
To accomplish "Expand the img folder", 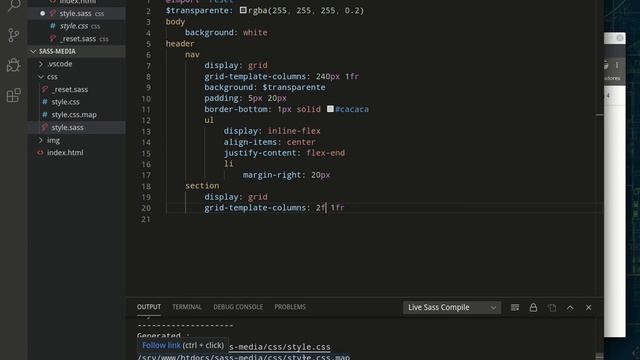I will pyautogui.click(x=77, y=140).
